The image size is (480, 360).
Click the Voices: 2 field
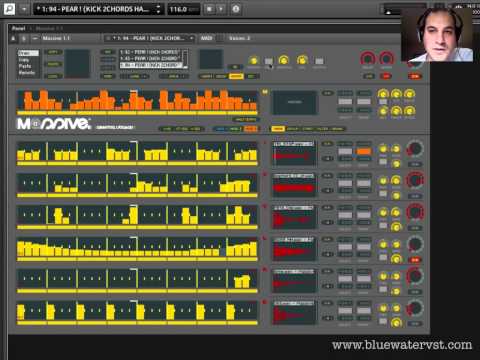tap(239, 38)
